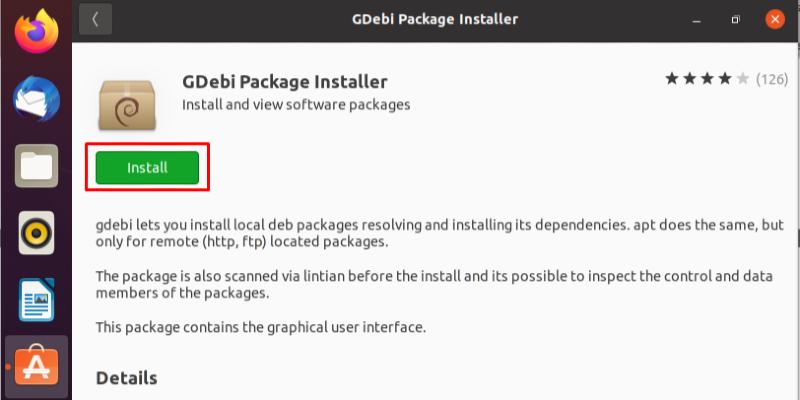Click the paragraph mentioning lintian scanning

(435, 284)
